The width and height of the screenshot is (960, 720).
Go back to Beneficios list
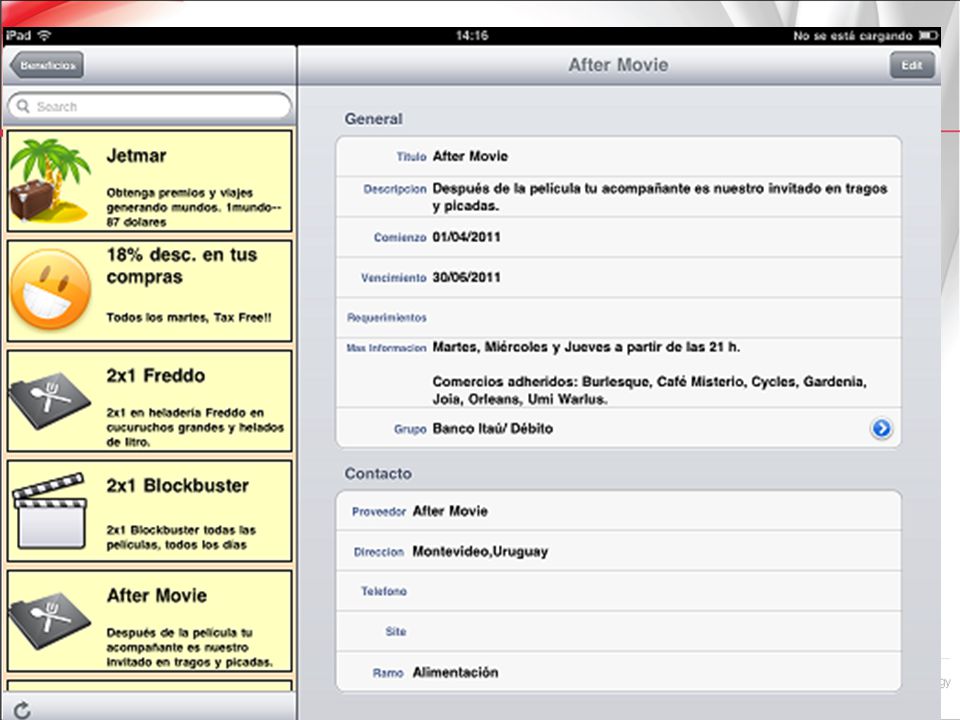tap(47, 65)
